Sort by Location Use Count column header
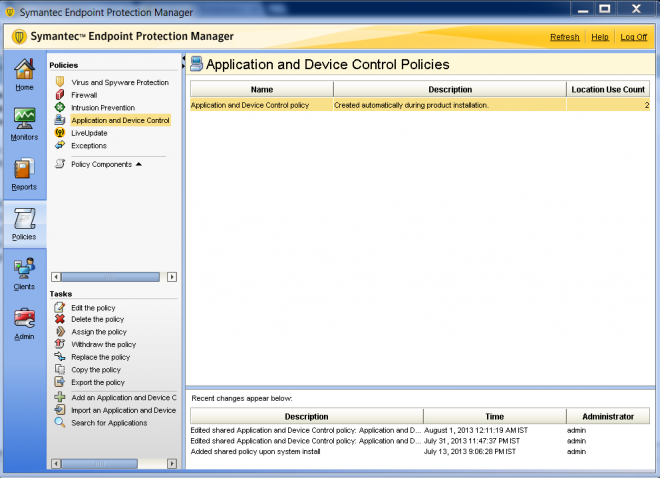The image size is (660, 478). click(x=608, y=89)
